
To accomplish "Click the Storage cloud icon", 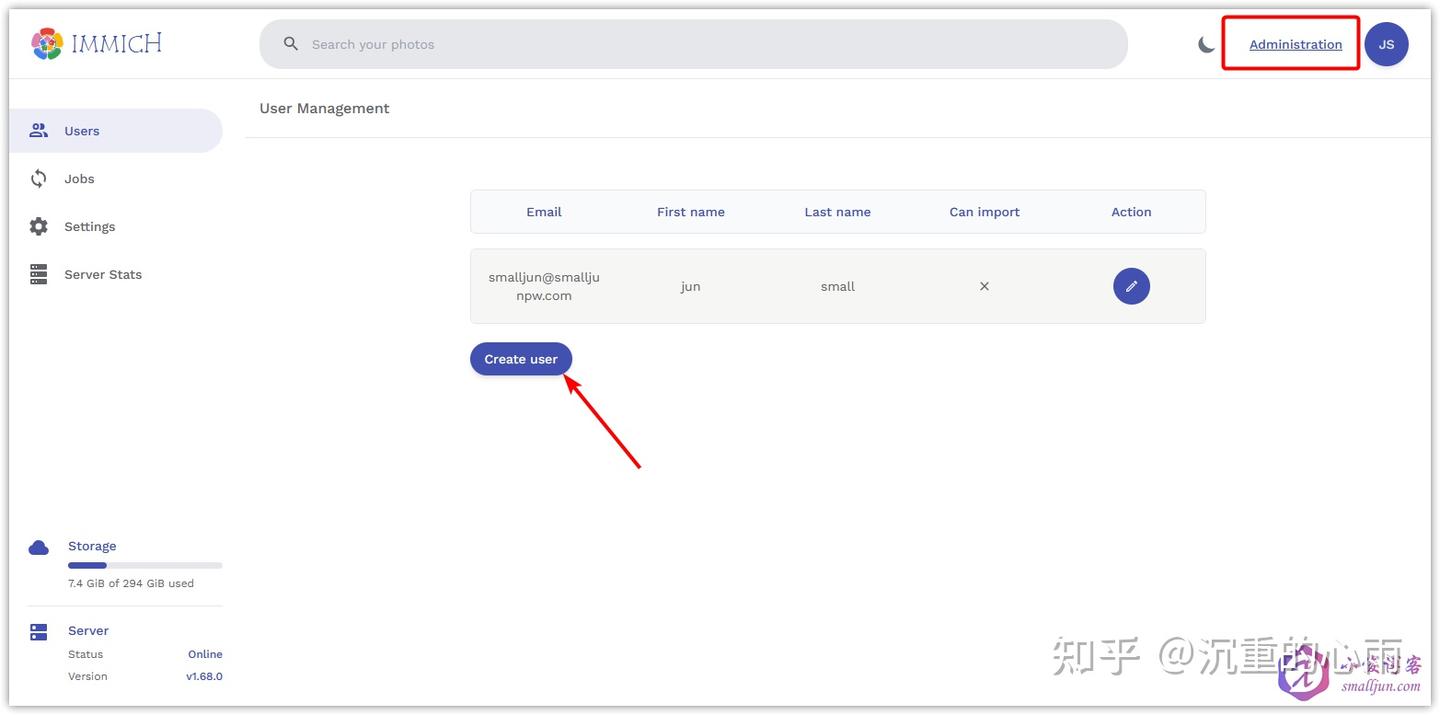I will tap(39, 547).
